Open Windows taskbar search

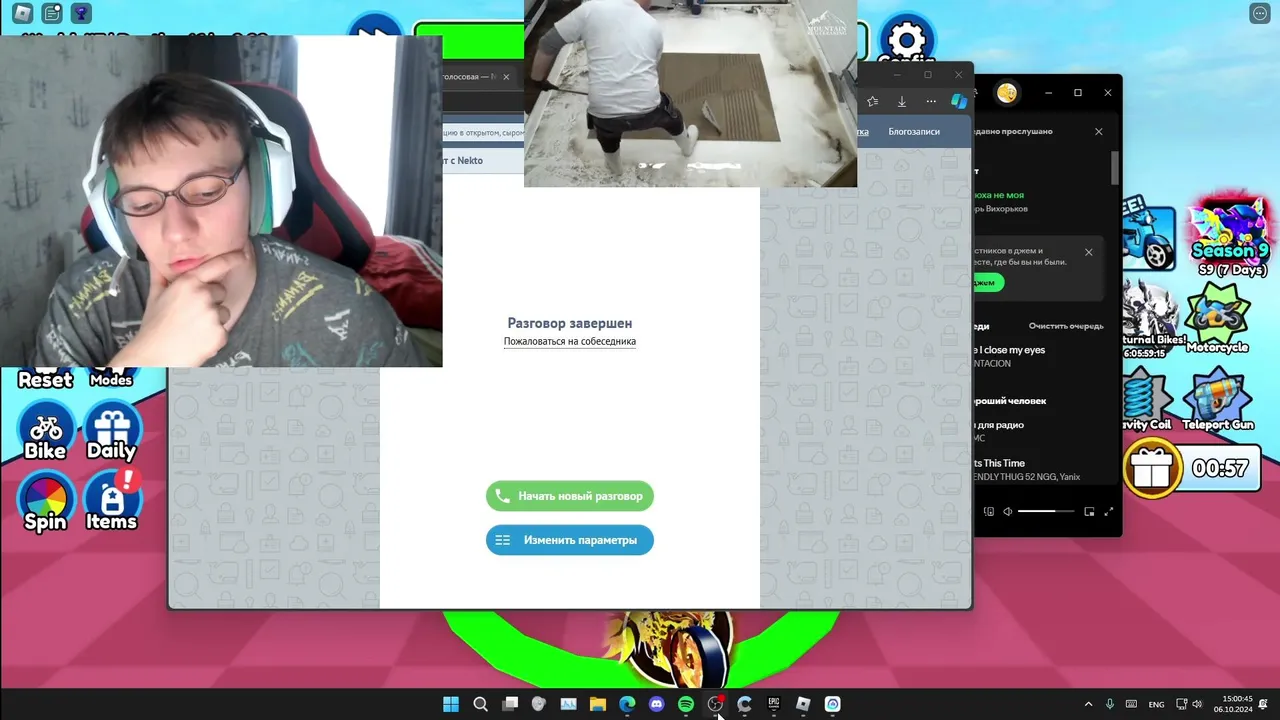[x=480, y=704]
